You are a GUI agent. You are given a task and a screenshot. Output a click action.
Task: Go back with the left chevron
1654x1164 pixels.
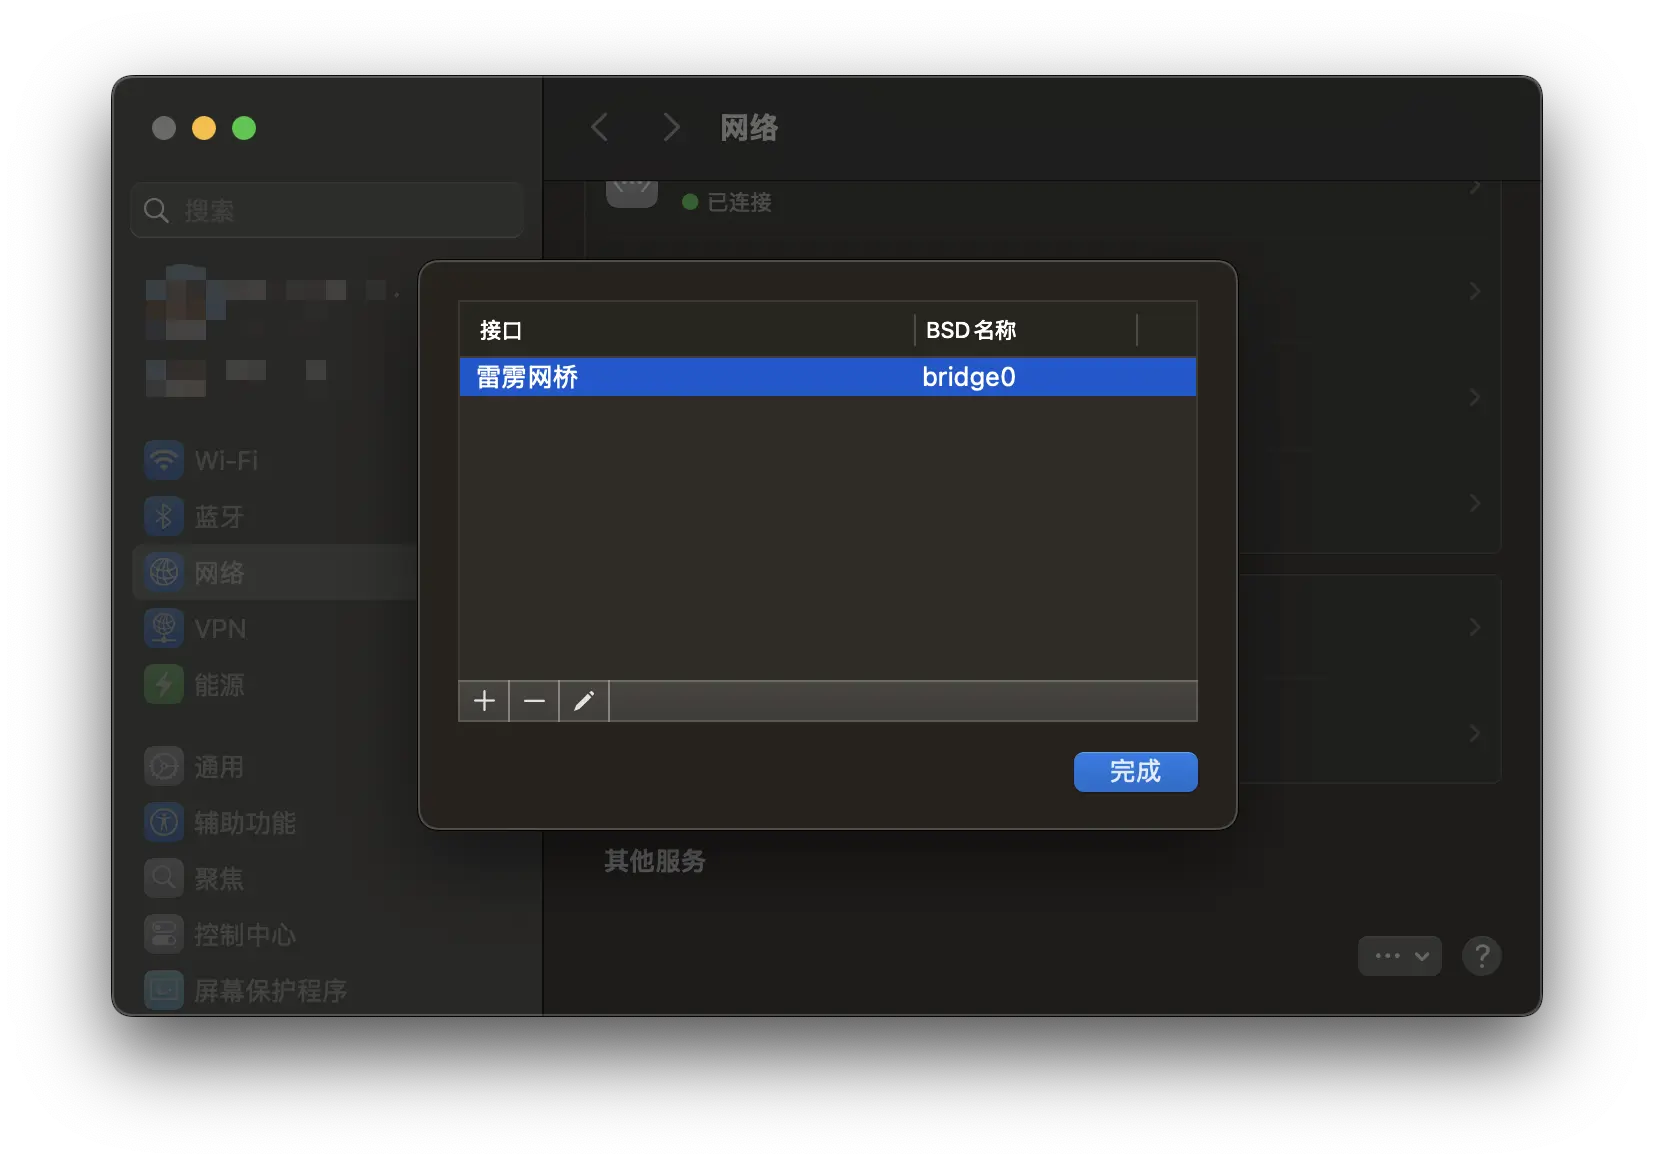pyautogui.click(x=600, y=128)
